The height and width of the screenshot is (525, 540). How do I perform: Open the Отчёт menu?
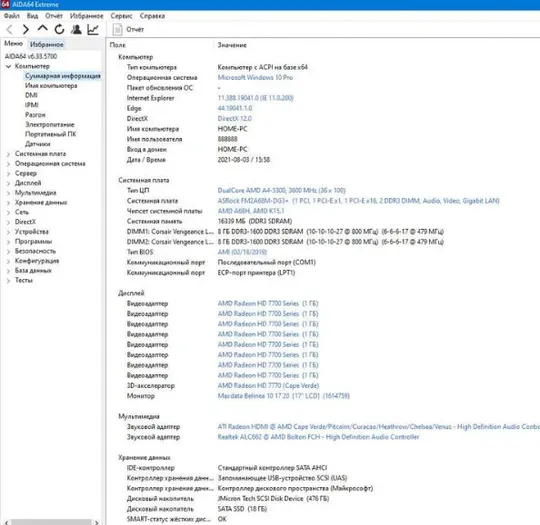54,16
